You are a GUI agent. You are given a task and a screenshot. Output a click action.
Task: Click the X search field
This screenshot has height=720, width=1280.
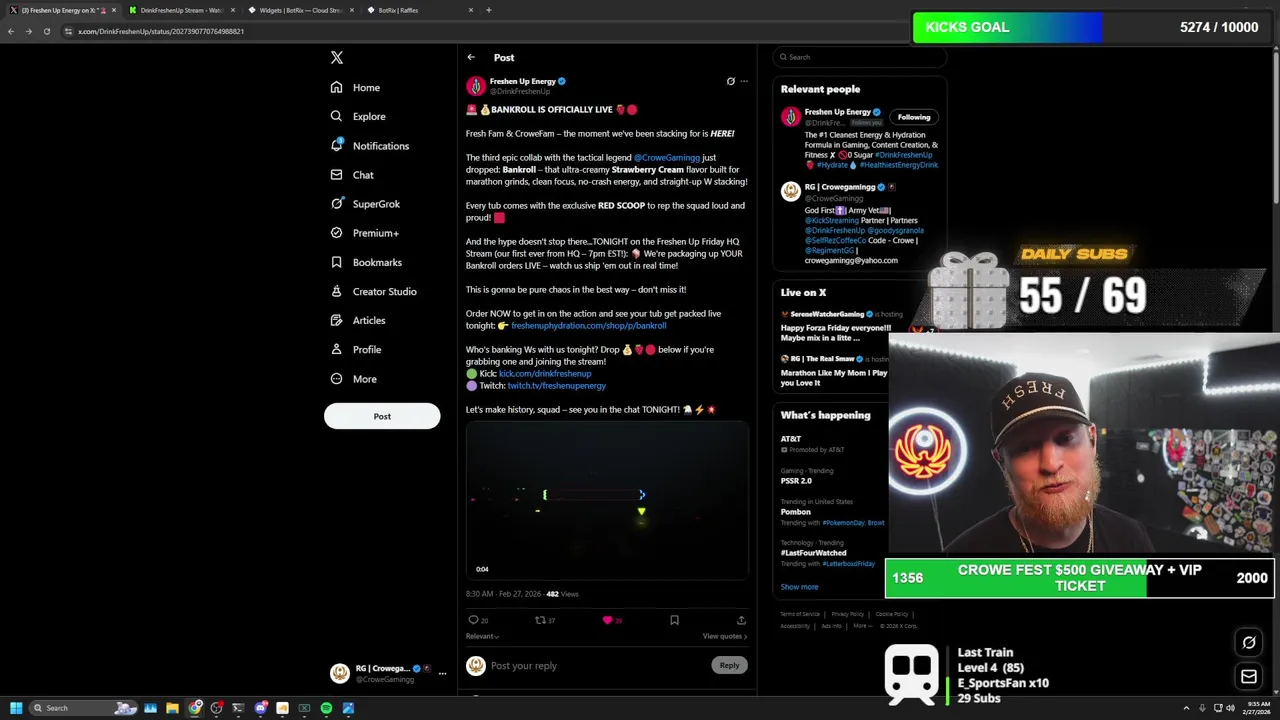click(x=860, y=57)
